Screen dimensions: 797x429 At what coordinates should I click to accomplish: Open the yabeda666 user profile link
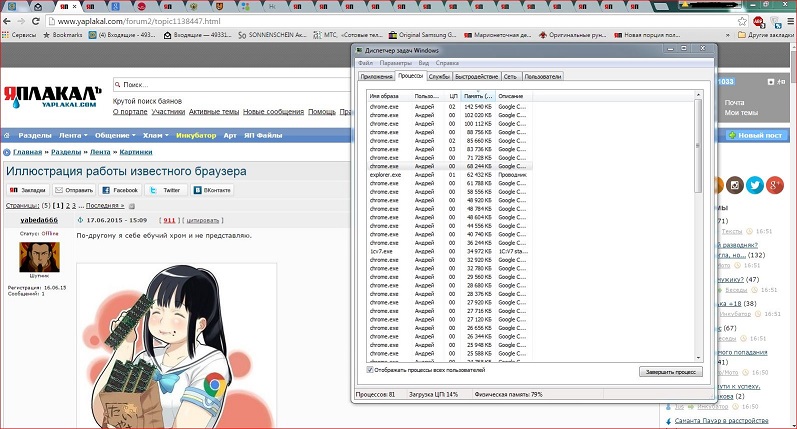(x=39, y=220)
